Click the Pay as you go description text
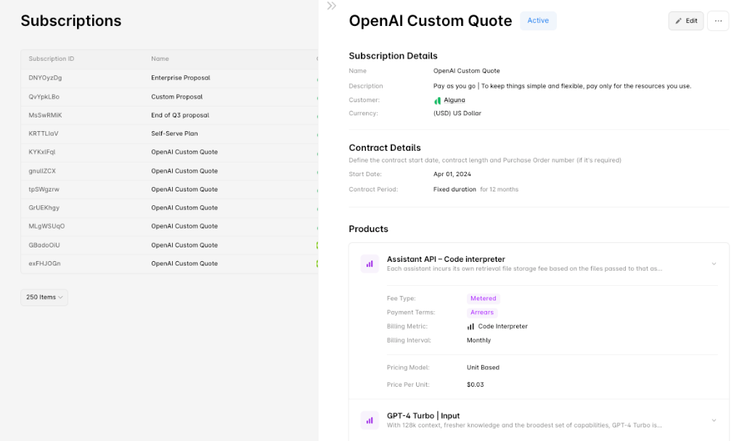 point(562,86)
